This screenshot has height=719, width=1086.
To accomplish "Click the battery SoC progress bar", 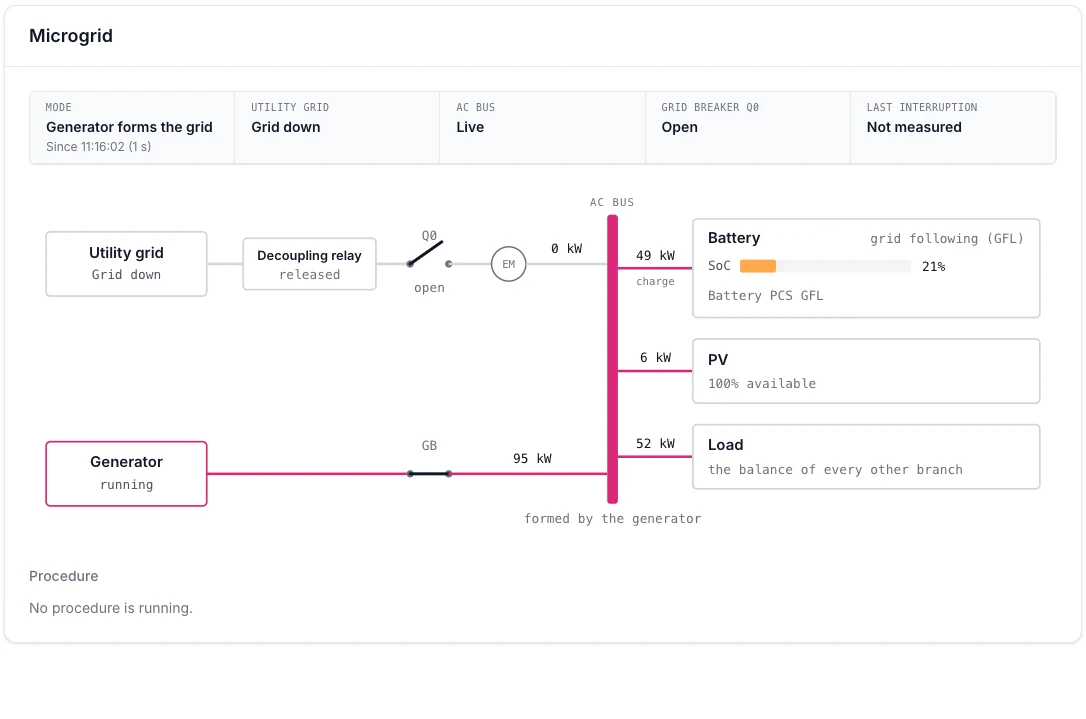I will [825, 266].
